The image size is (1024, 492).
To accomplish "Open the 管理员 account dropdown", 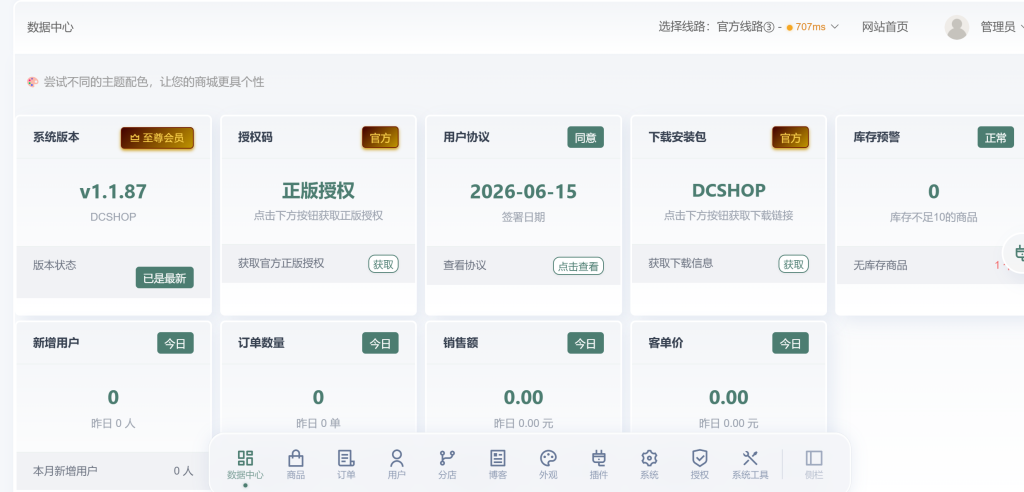I will pyautogui.click(x=1001, y=27).
